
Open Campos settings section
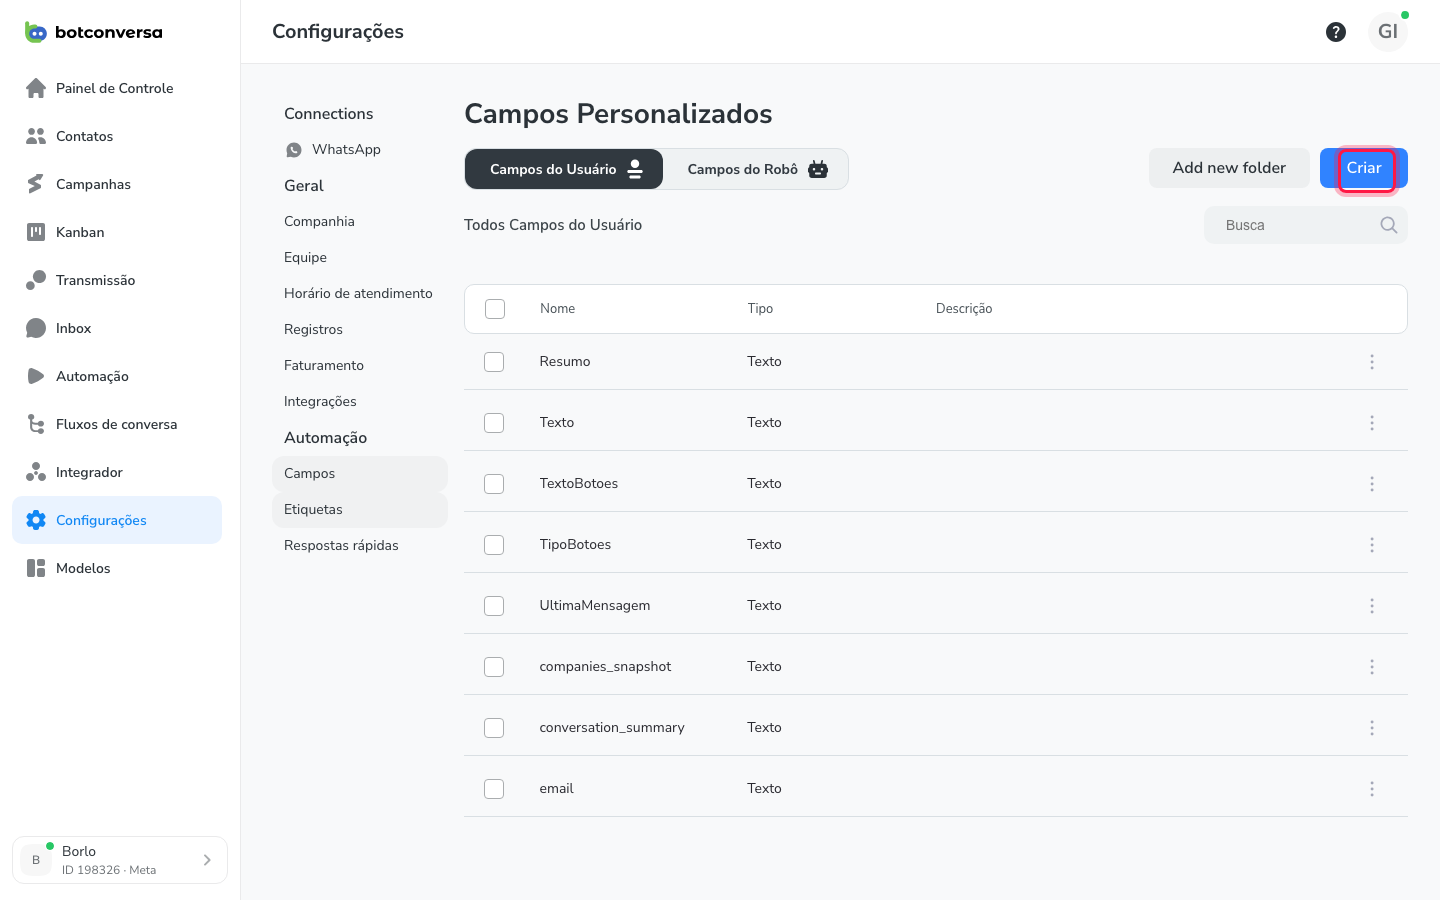click(360, 474)
